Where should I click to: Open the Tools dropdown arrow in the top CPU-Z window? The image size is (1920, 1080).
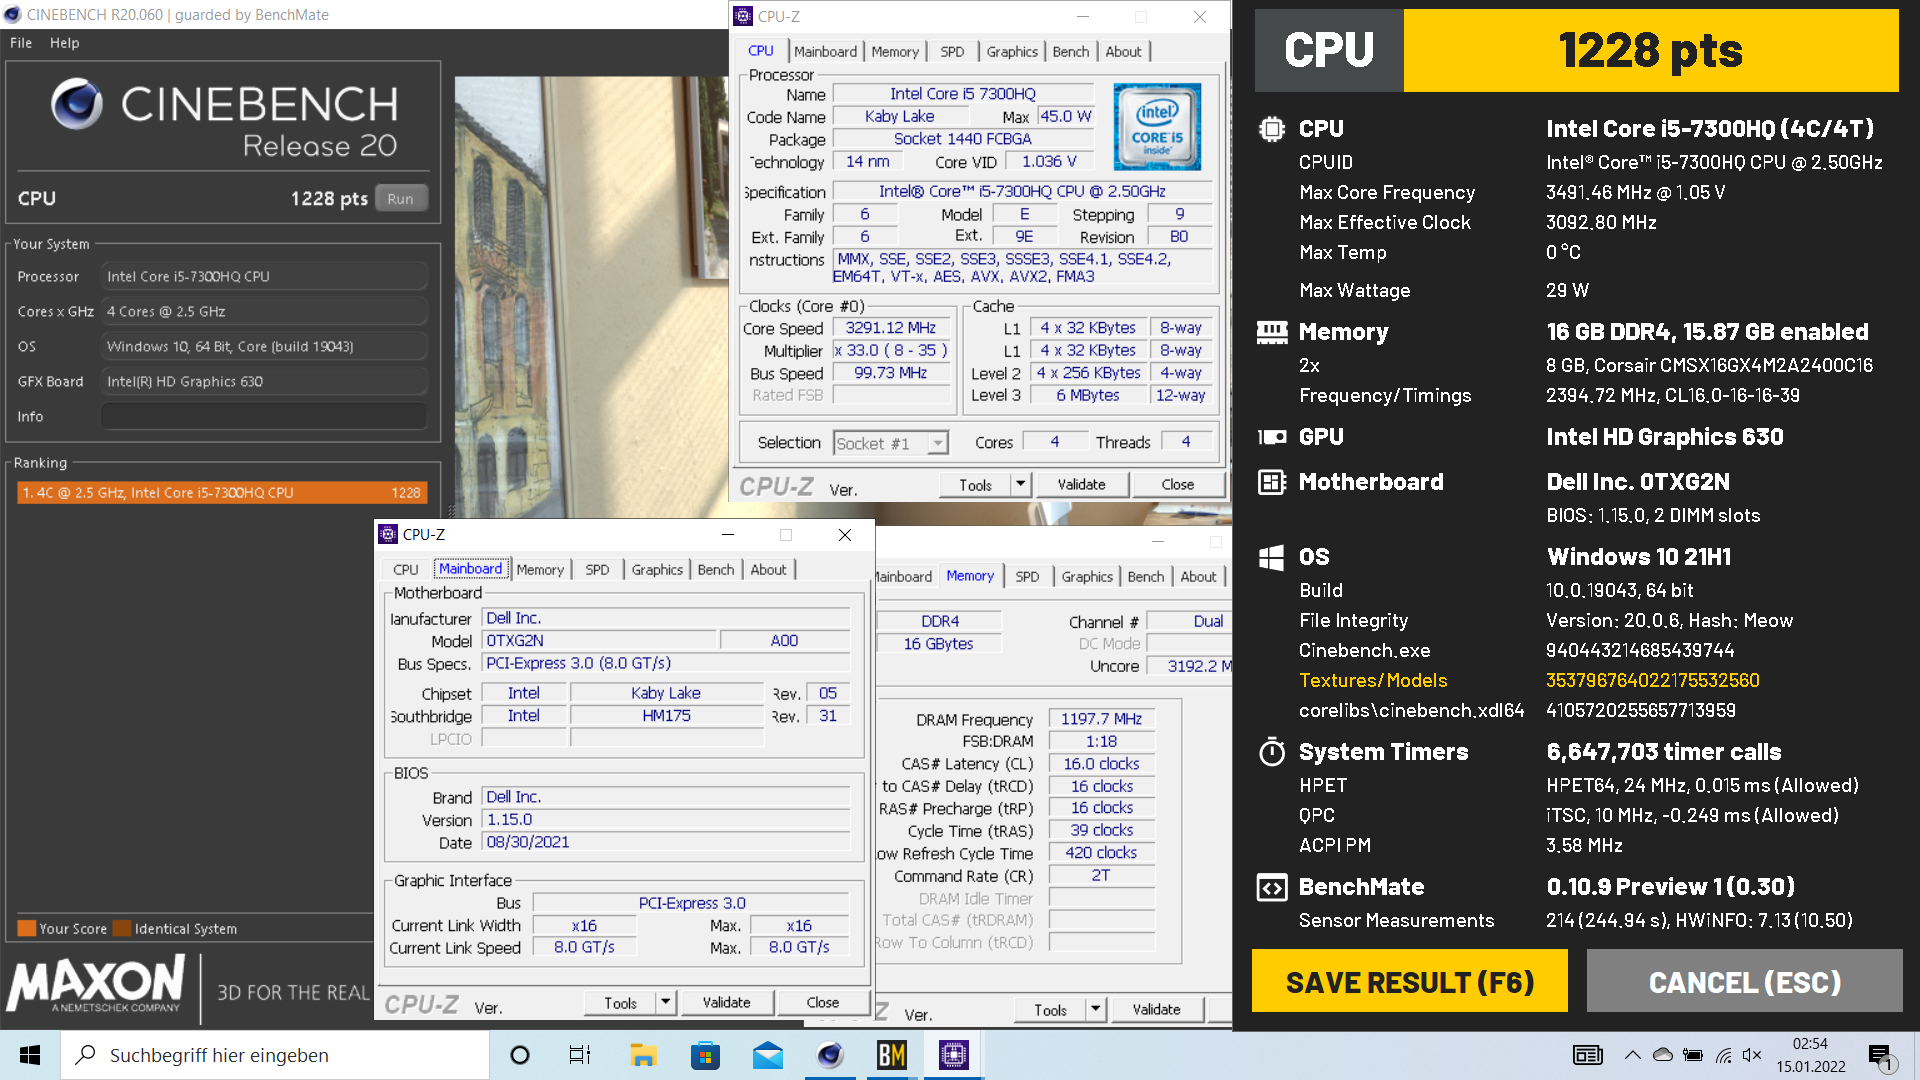pos(1021,484)
